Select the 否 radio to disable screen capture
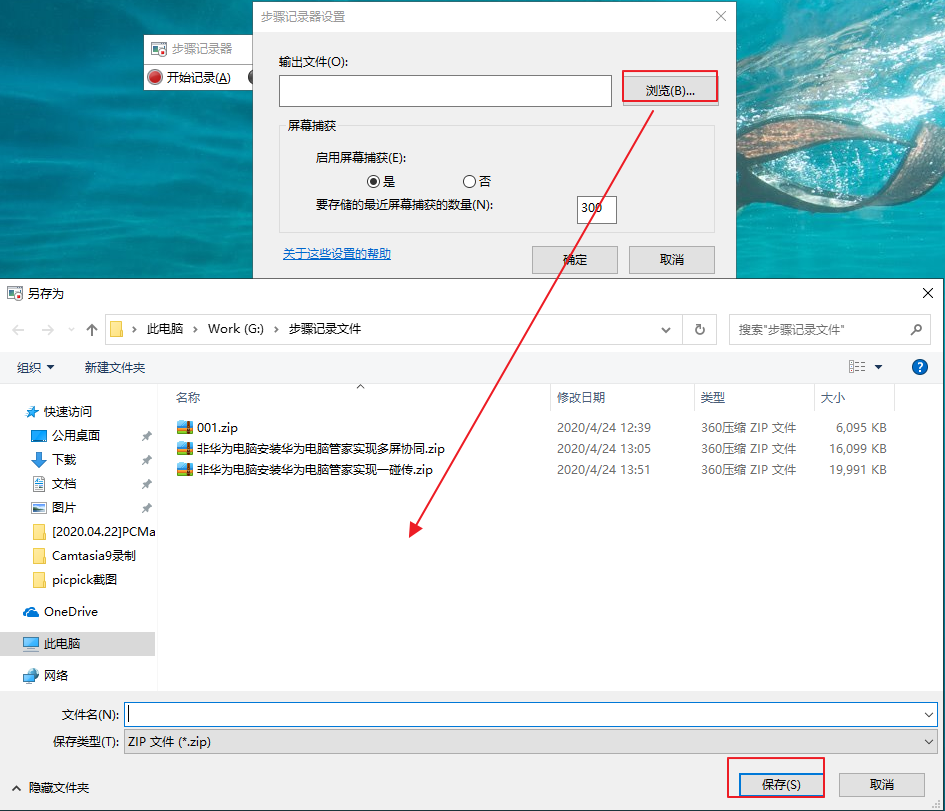The width and height of the screenshot is (945, 811). point(468,181)
